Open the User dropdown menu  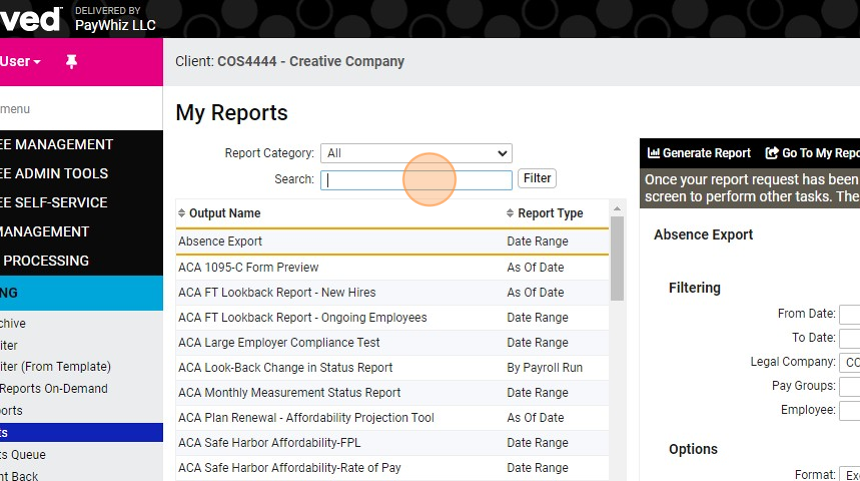(20, 62)
